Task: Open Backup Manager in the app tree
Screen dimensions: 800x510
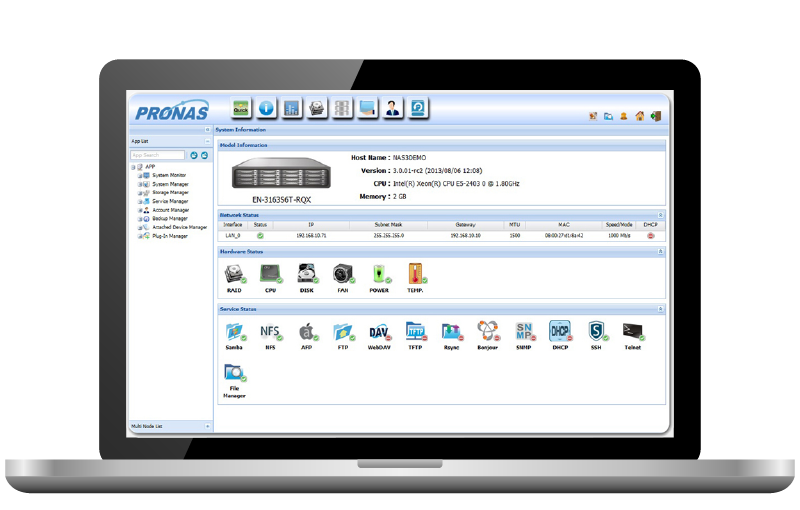Action: tap(169, 219)
